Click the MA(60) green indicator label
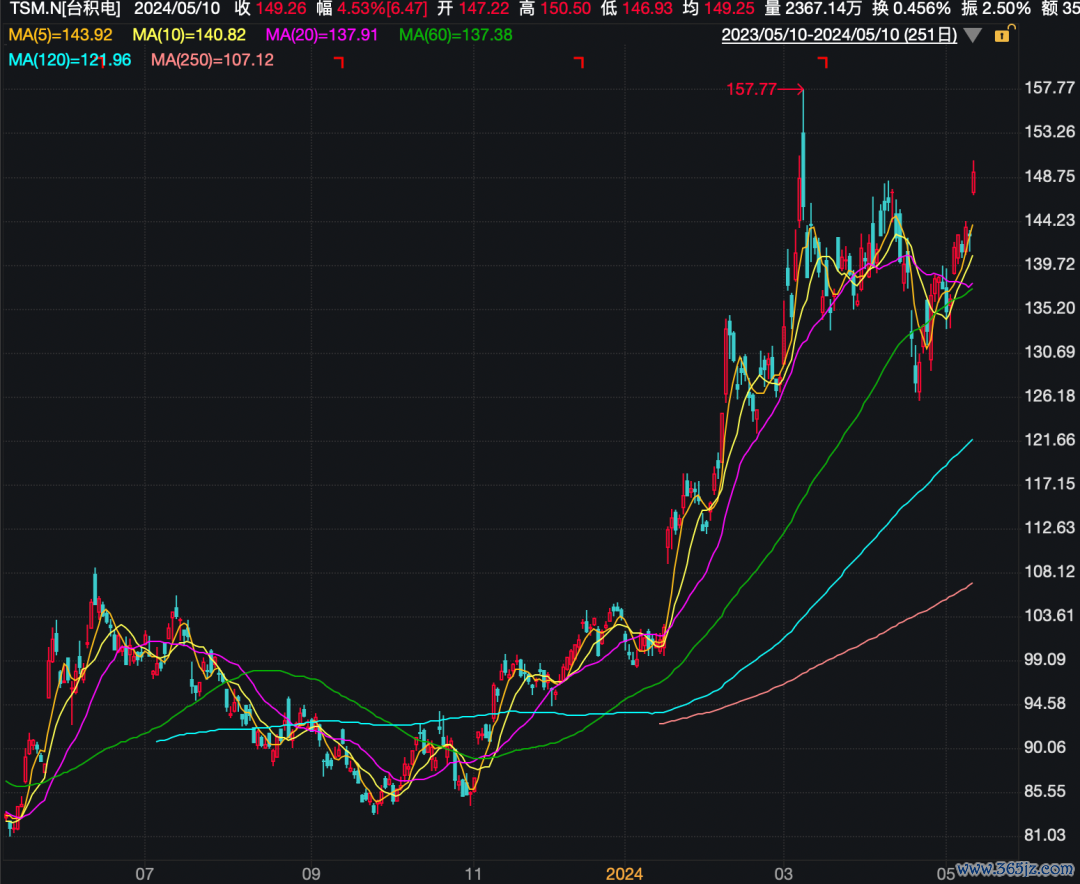 [x=455, y=35]
